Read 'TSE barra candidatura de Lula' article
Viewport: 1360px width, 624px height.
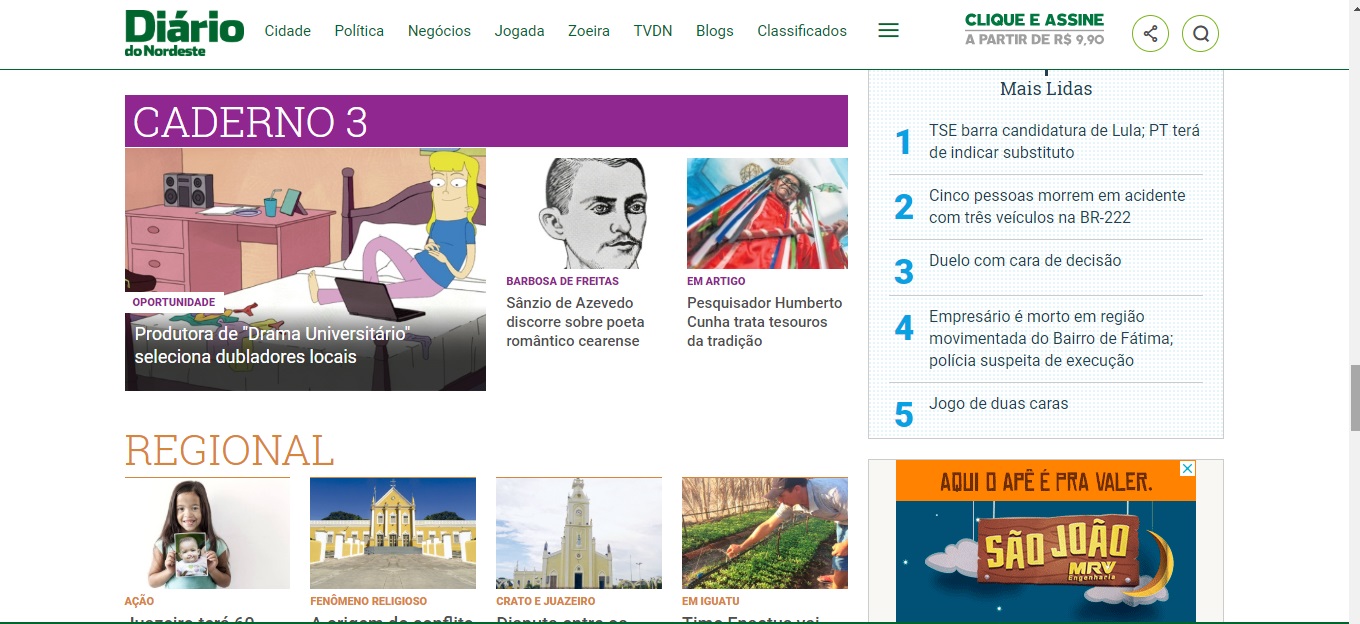click(x=1063, y=141)
